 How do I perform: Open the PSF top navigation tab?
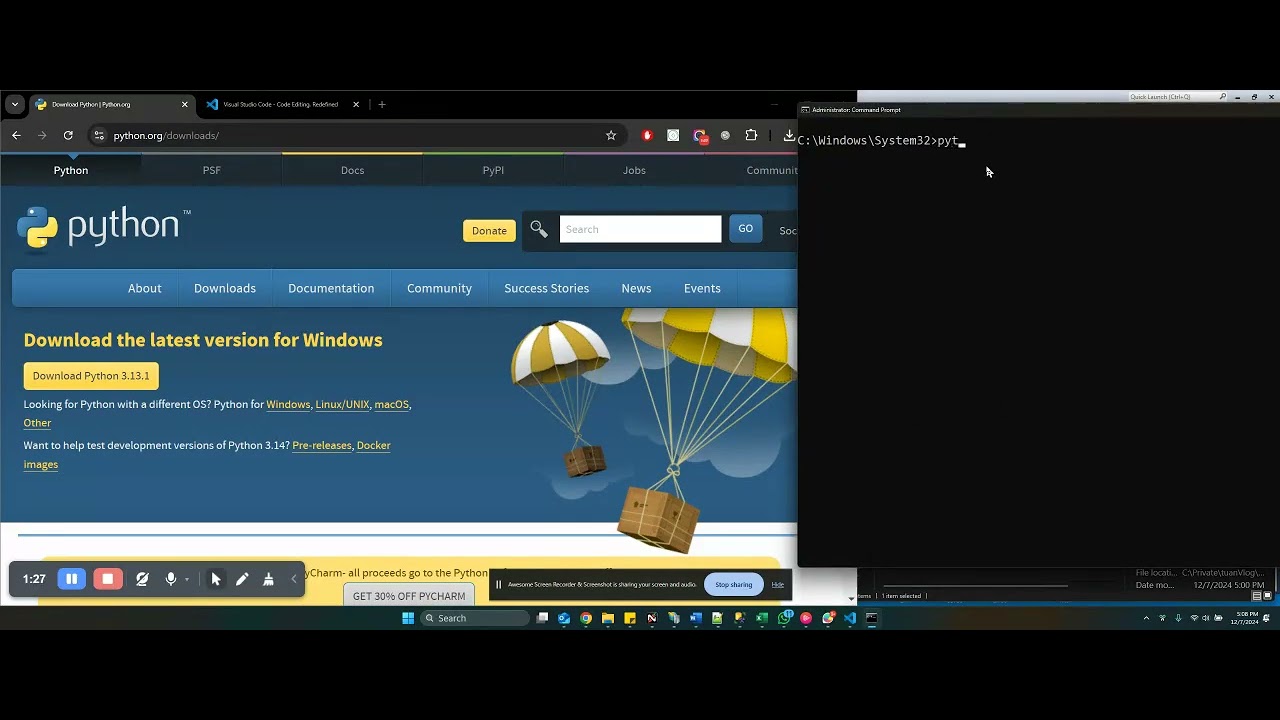point(211,170)
